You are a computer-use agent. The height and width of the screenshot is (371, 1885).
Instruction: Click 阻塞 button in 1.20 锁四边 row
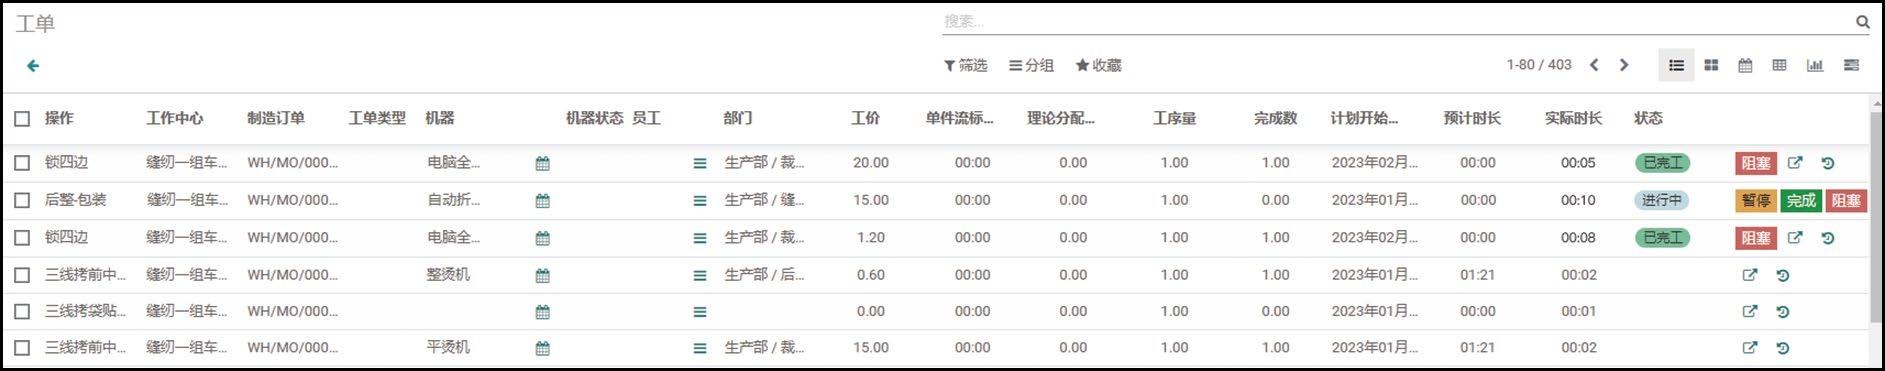tap(1756, 238)
